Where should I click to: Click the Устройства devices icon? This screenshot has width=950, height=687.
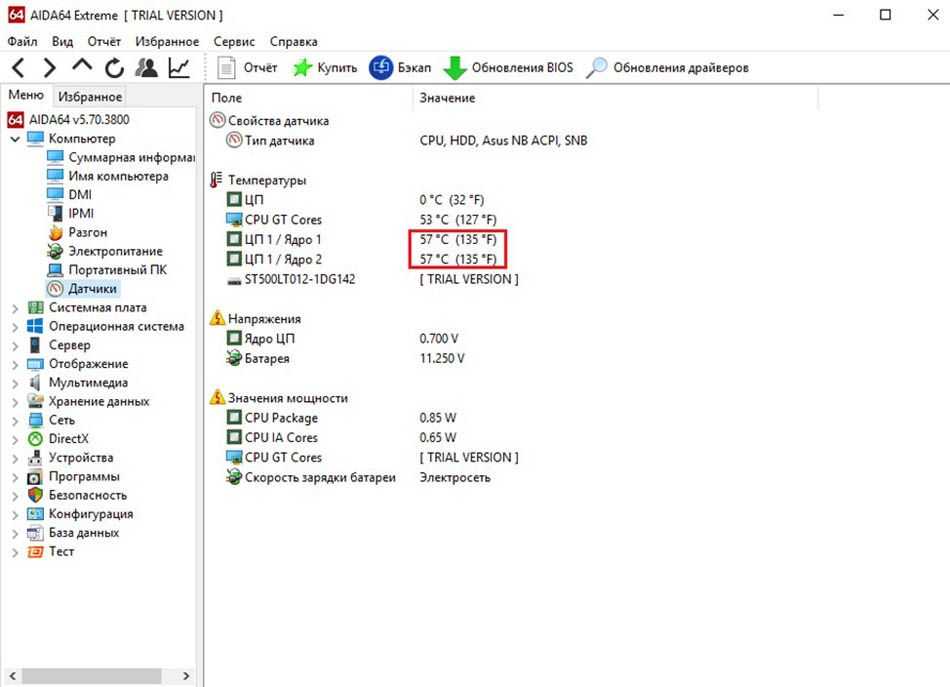pyautogui.click(x=35, y=457)
